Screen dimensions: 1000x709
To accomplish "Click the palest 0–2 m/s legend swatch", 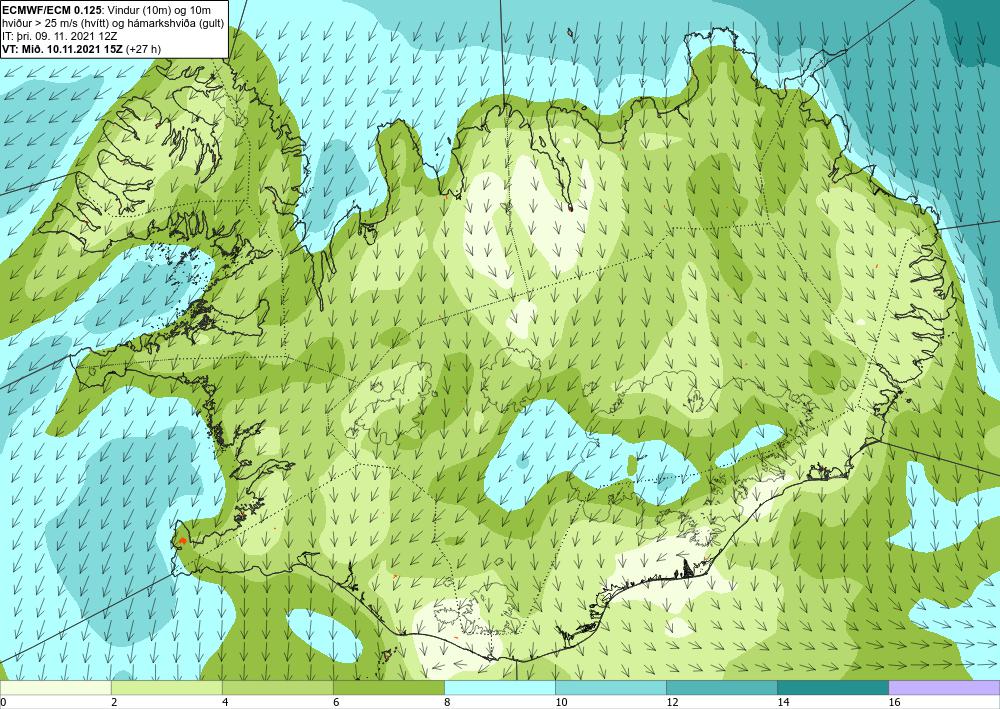I will (x=55, y=688).
